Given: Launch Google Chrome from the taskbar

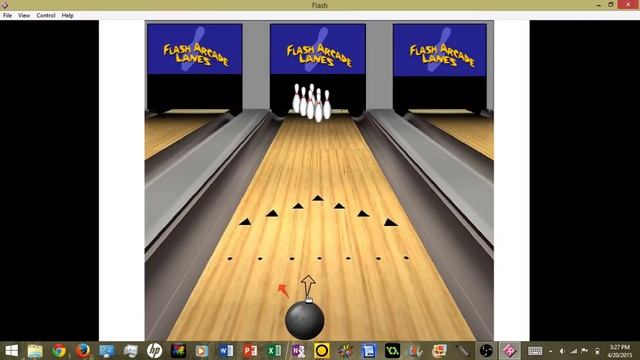Looking at the screenshot, I should 59,351.
